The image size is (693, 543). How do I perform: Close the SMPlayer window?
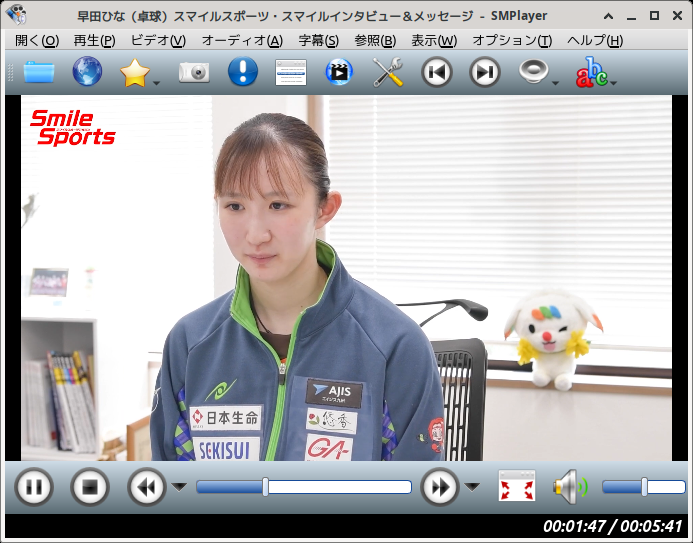pyautogui.click(x=678, y=16)
